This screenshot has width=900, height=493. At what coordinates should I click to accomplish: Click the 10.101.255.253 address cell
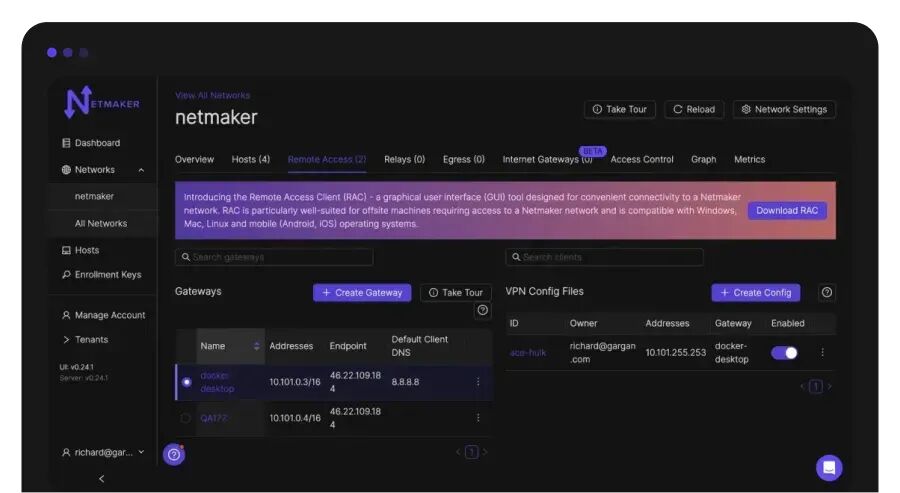click(676, 352)
